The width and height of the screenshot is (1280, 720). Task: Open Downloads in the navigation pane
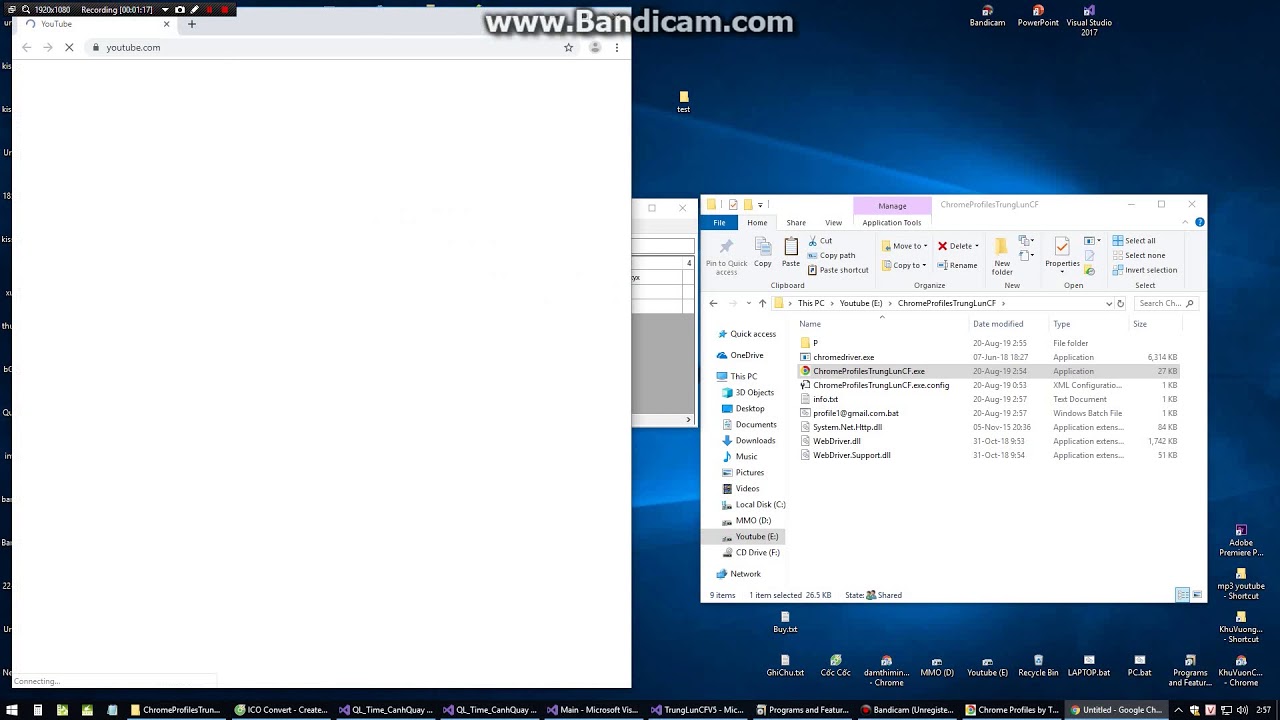coord(755,441)
